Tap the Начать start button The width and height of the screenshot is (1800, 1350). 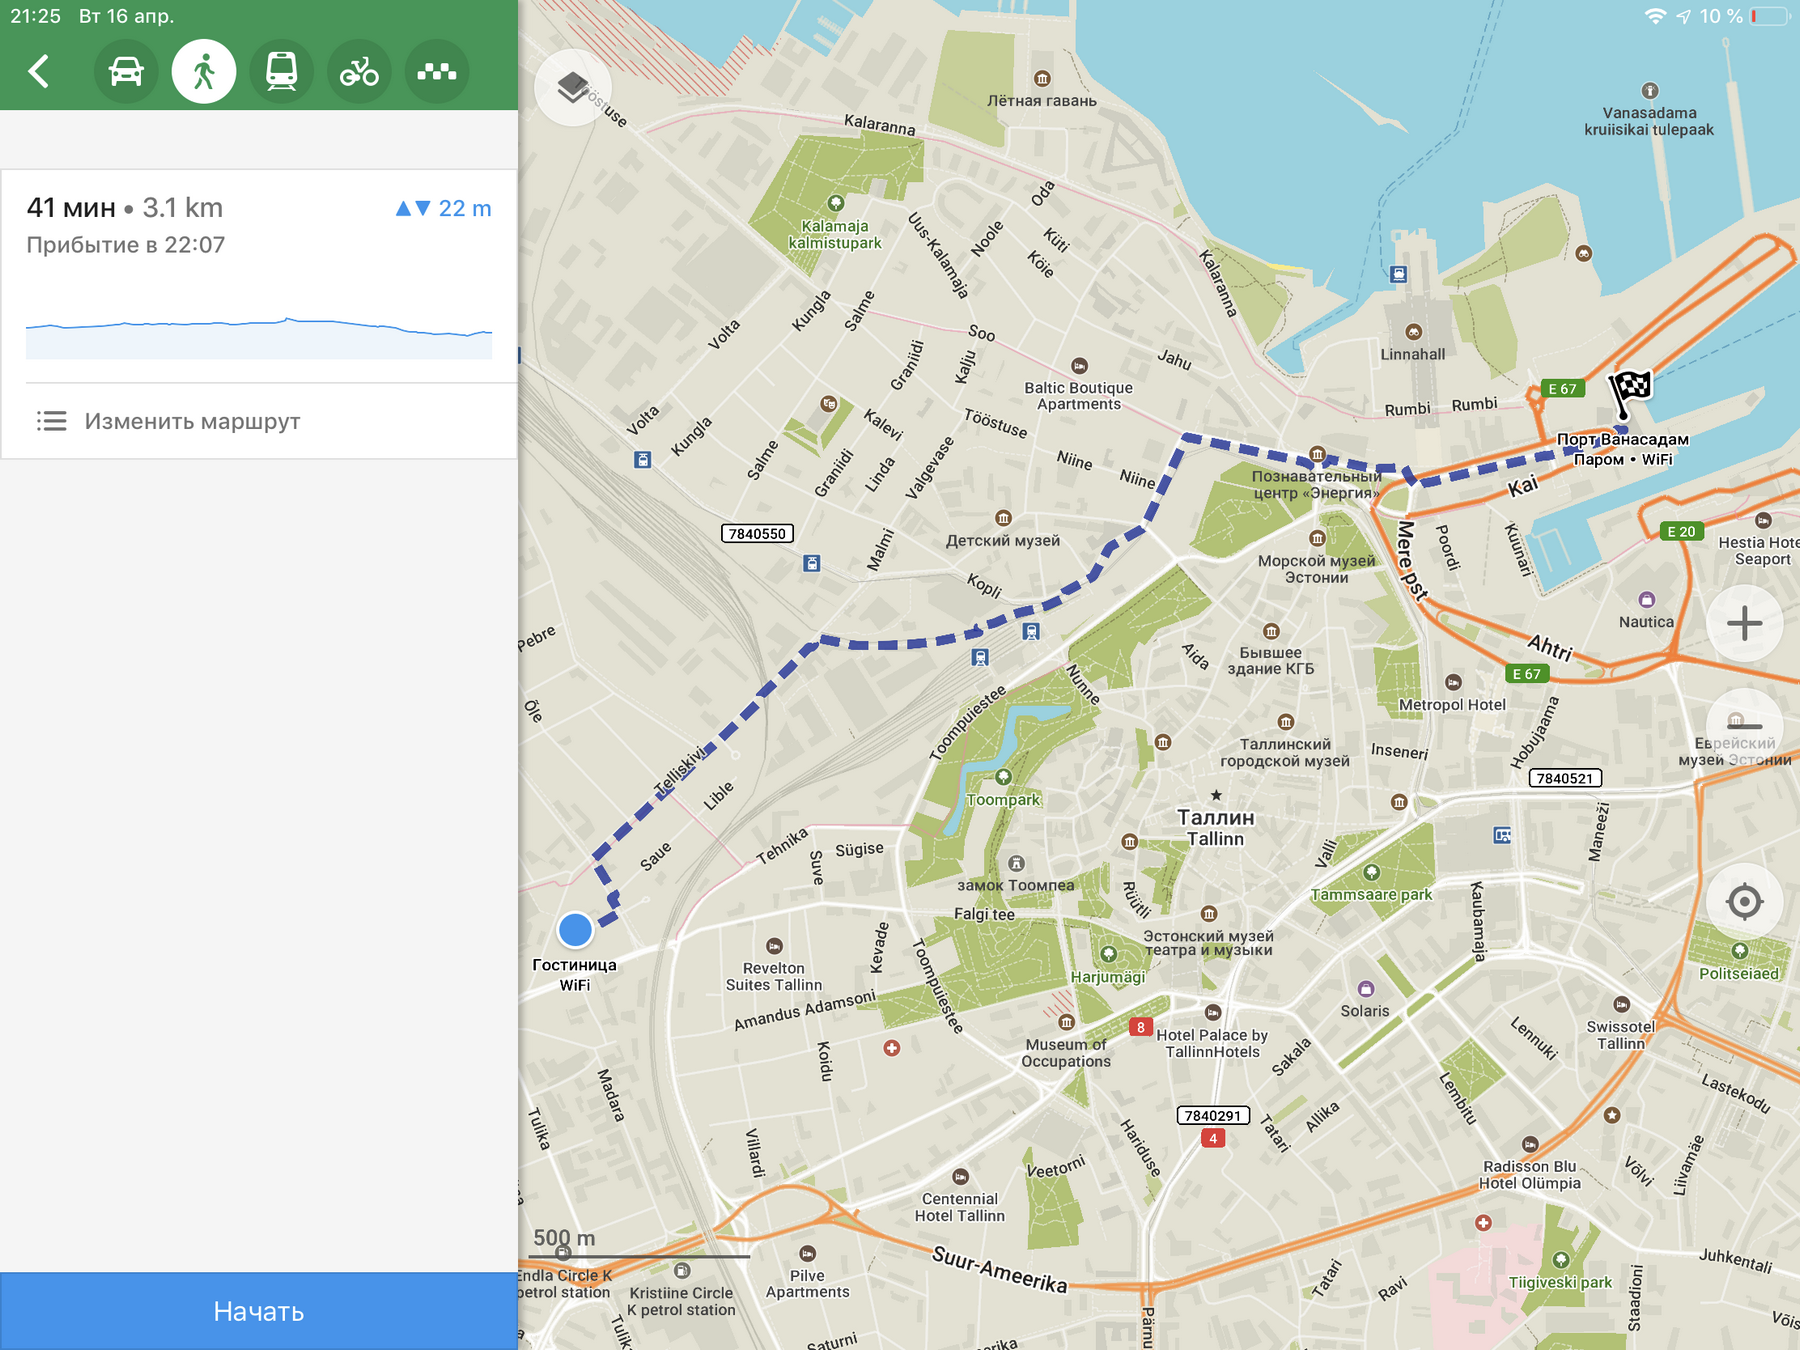click(x=259, y=1311)
